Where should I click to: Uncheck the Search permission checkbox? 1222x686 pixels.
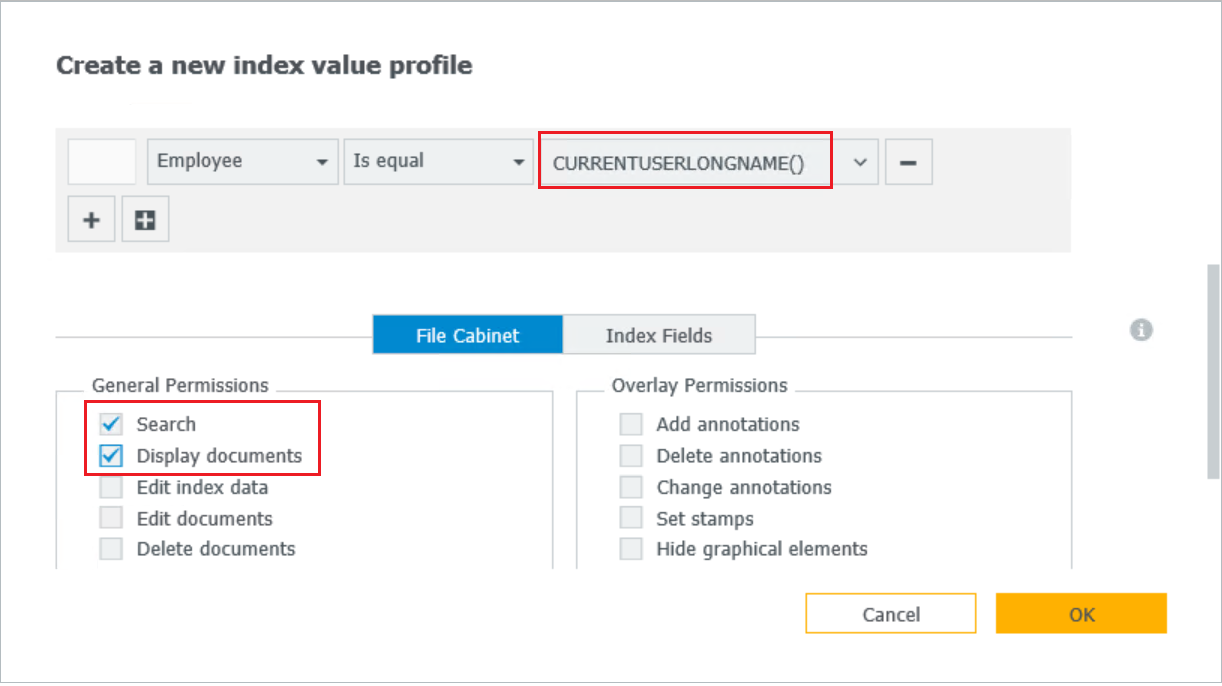[x=111, y=424]
